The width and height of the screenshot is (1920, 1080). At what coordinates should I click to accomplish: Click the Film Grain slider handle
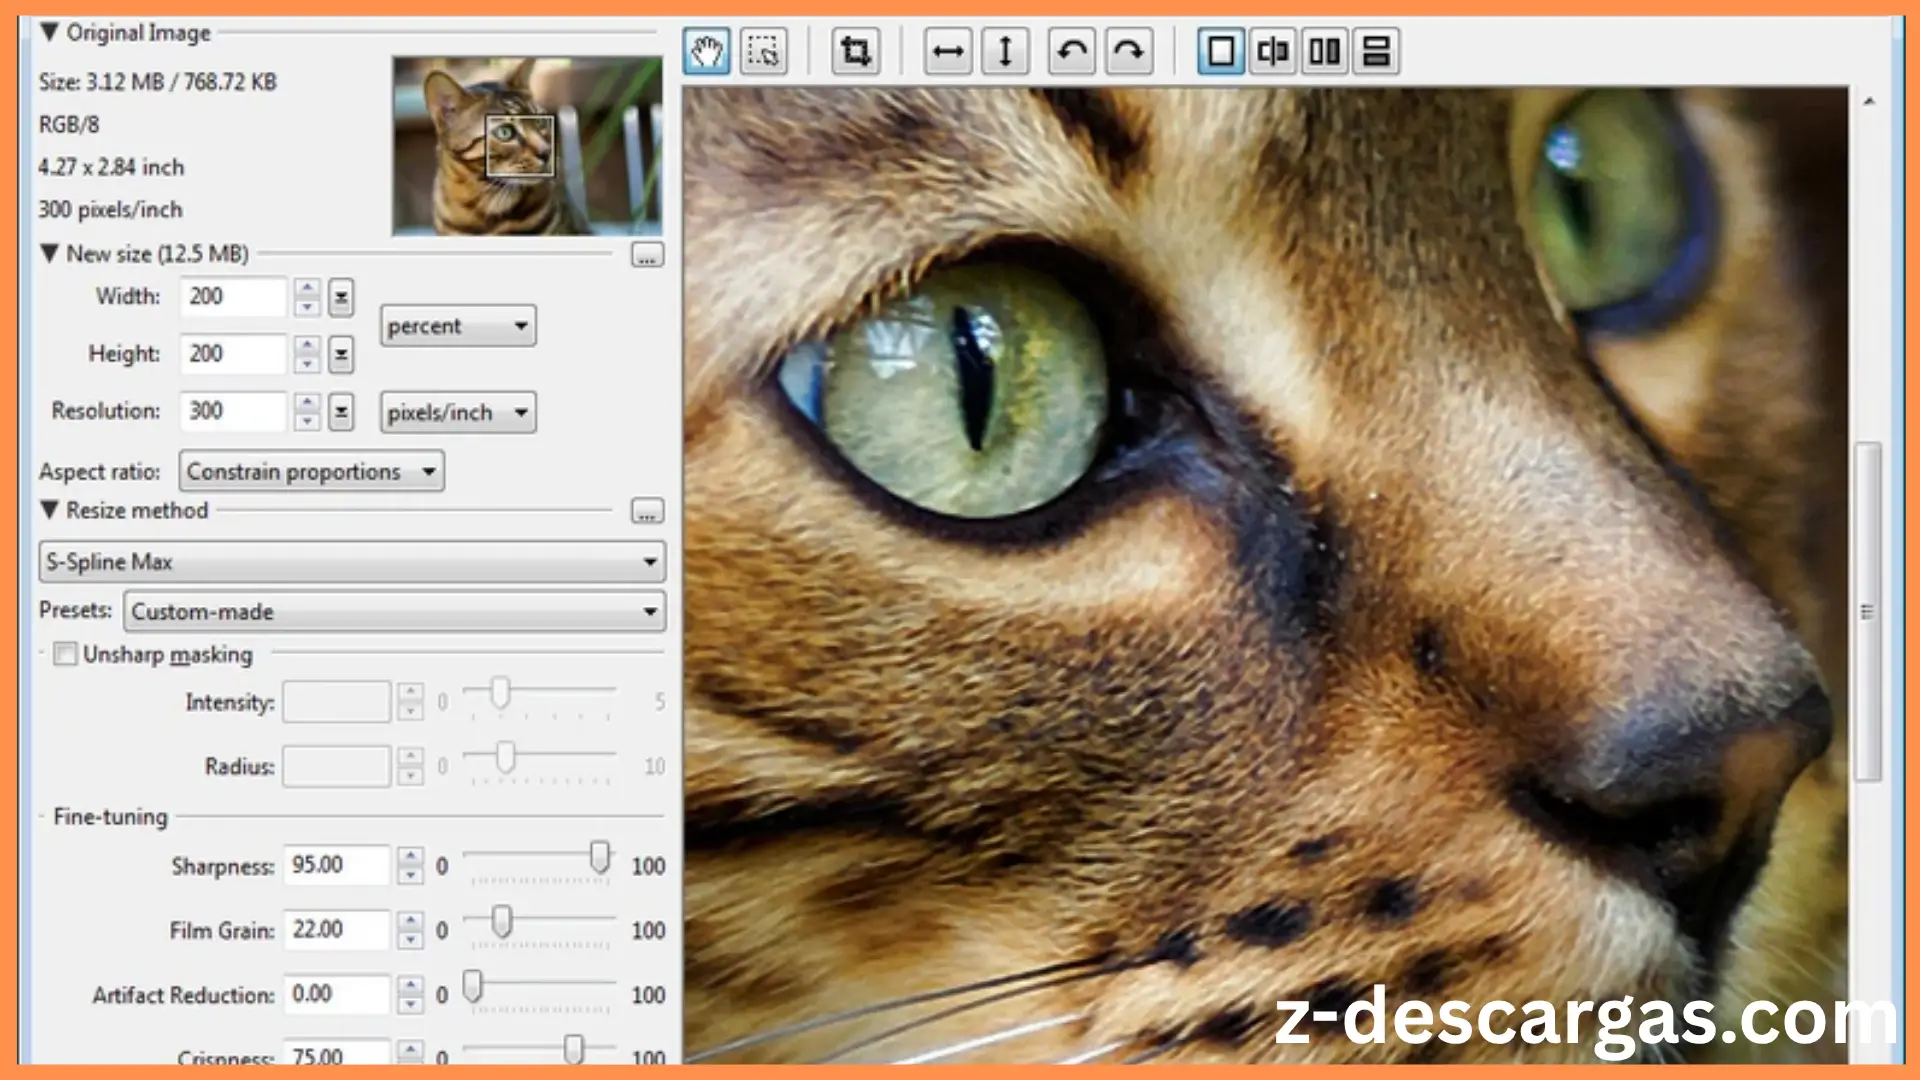pos(502,921)
